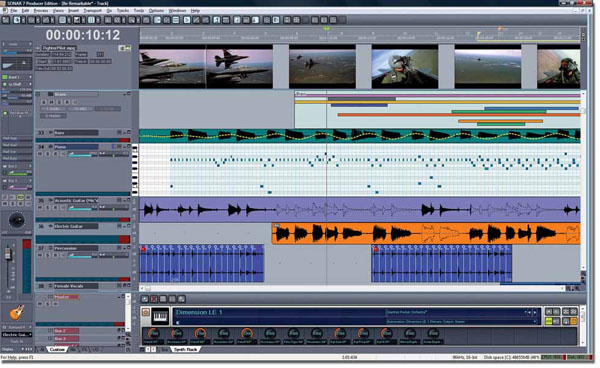This screenshot has width=600, height=368.
Task: Open the Dimension LE automation output dropdown
Action: point(535,322)
